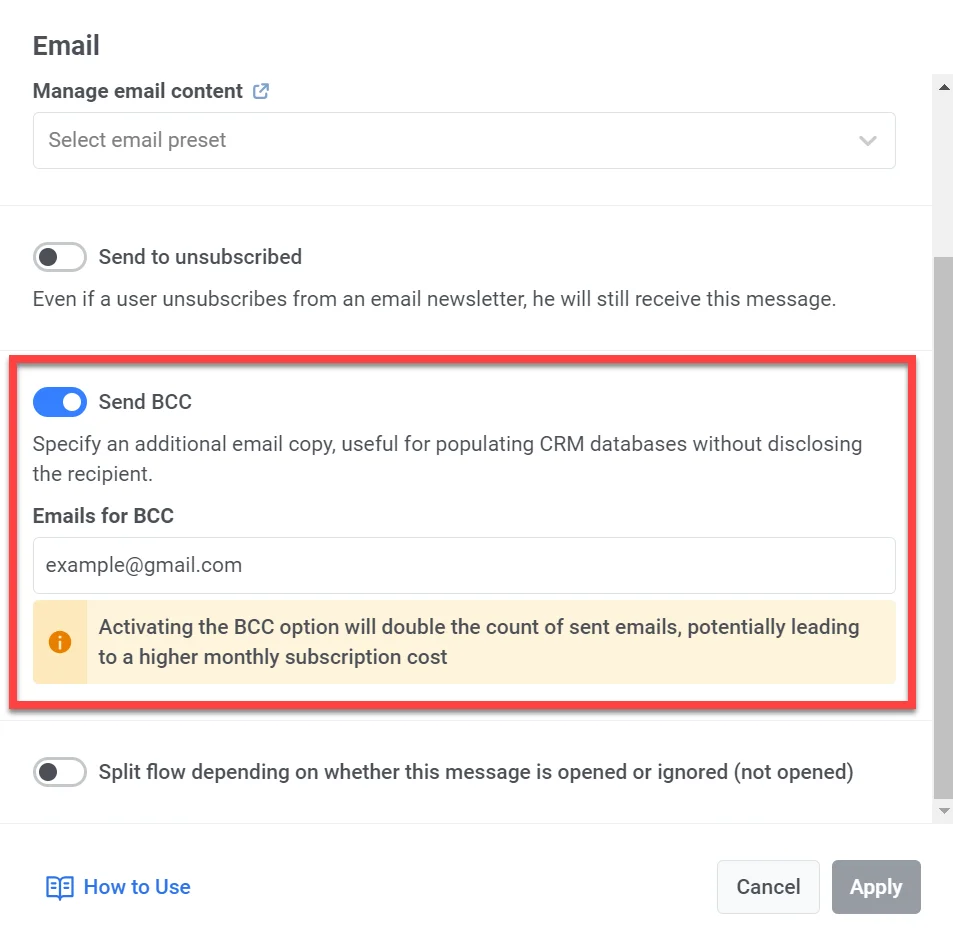The width and height of the screenshot is (953, 942).
Task: Expand the email preset chevron arrow
Action: point(867,141)
